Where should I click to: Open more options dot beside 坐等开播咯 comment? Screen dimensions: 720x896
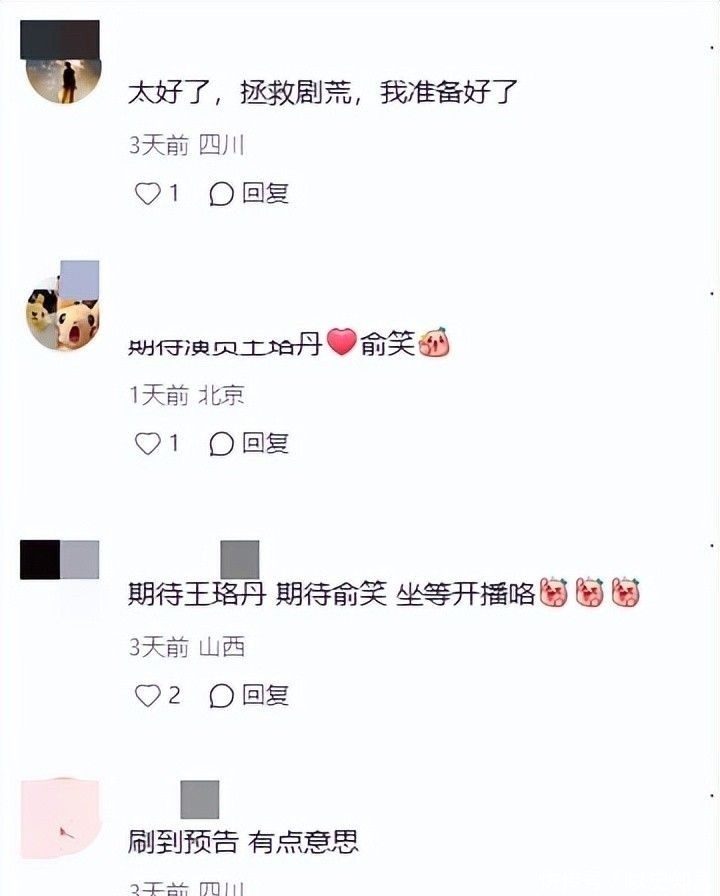point(712,545)
